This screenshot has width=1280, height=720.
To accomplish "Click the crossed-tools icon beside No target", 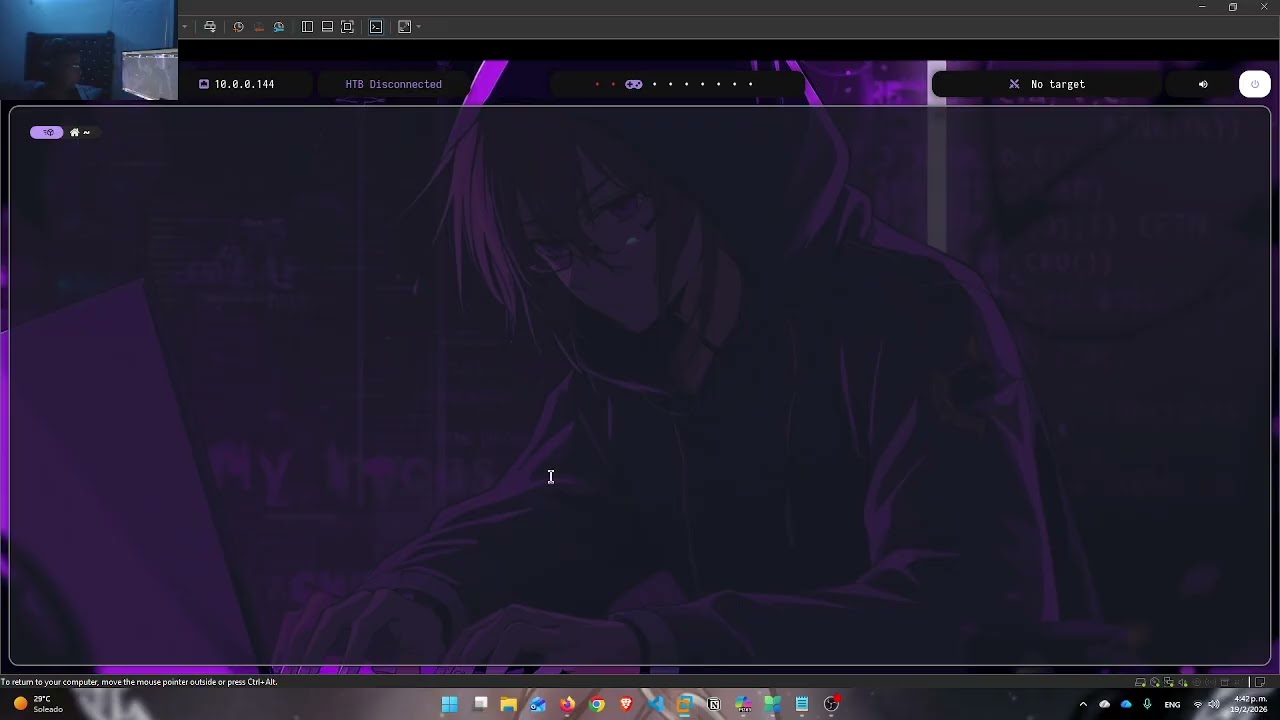I will coord(1014,84).
